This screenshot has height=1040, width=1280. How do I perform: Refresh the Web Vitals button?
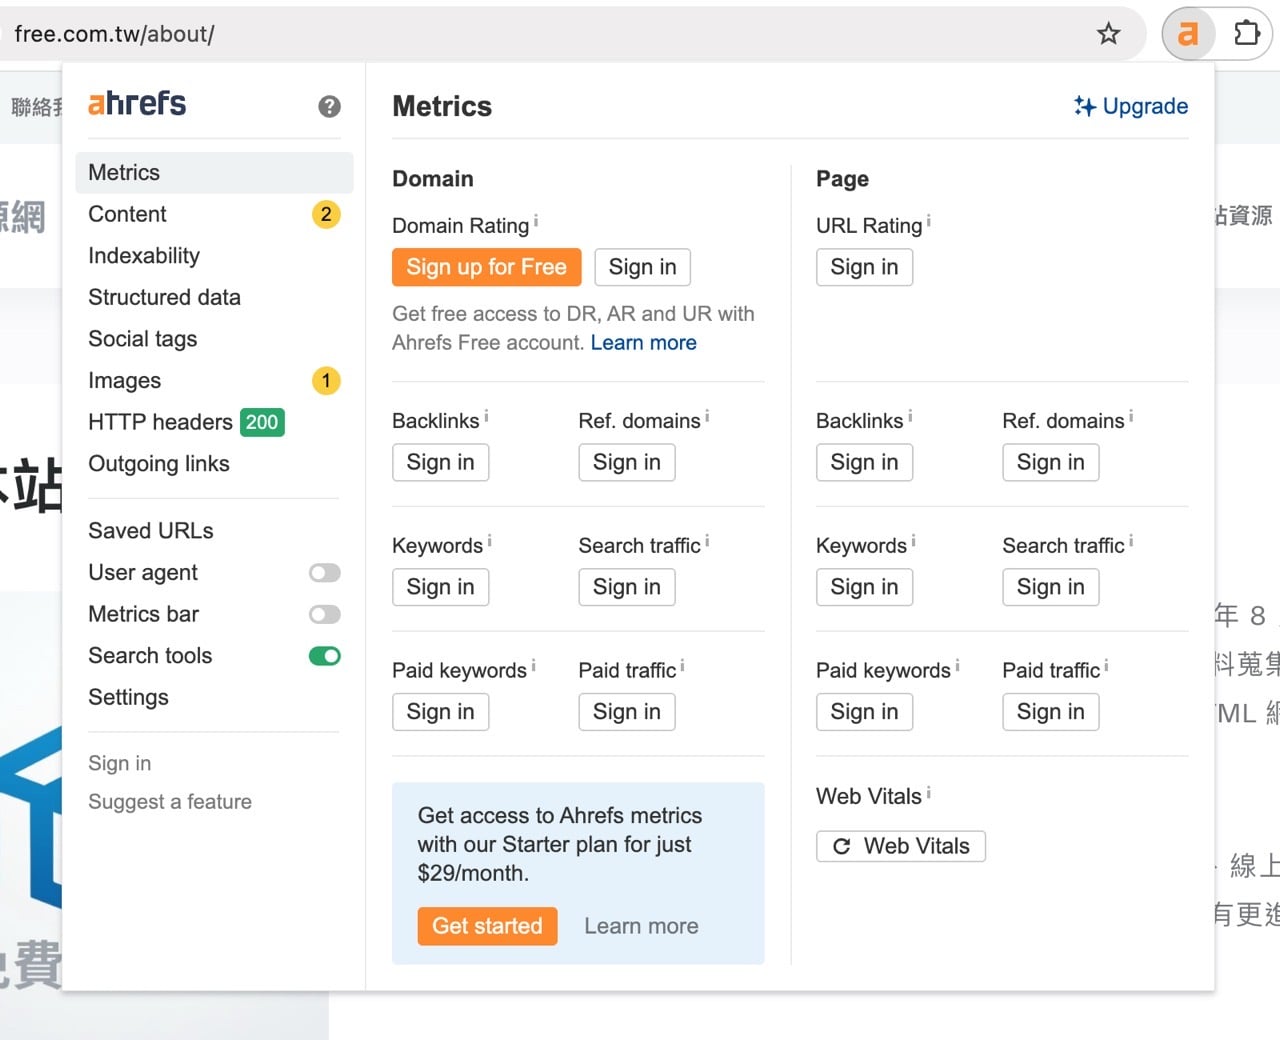click(900, 846)
